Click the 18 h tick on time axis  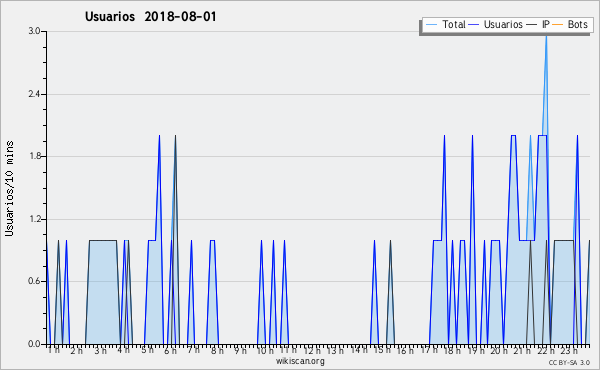453,350
